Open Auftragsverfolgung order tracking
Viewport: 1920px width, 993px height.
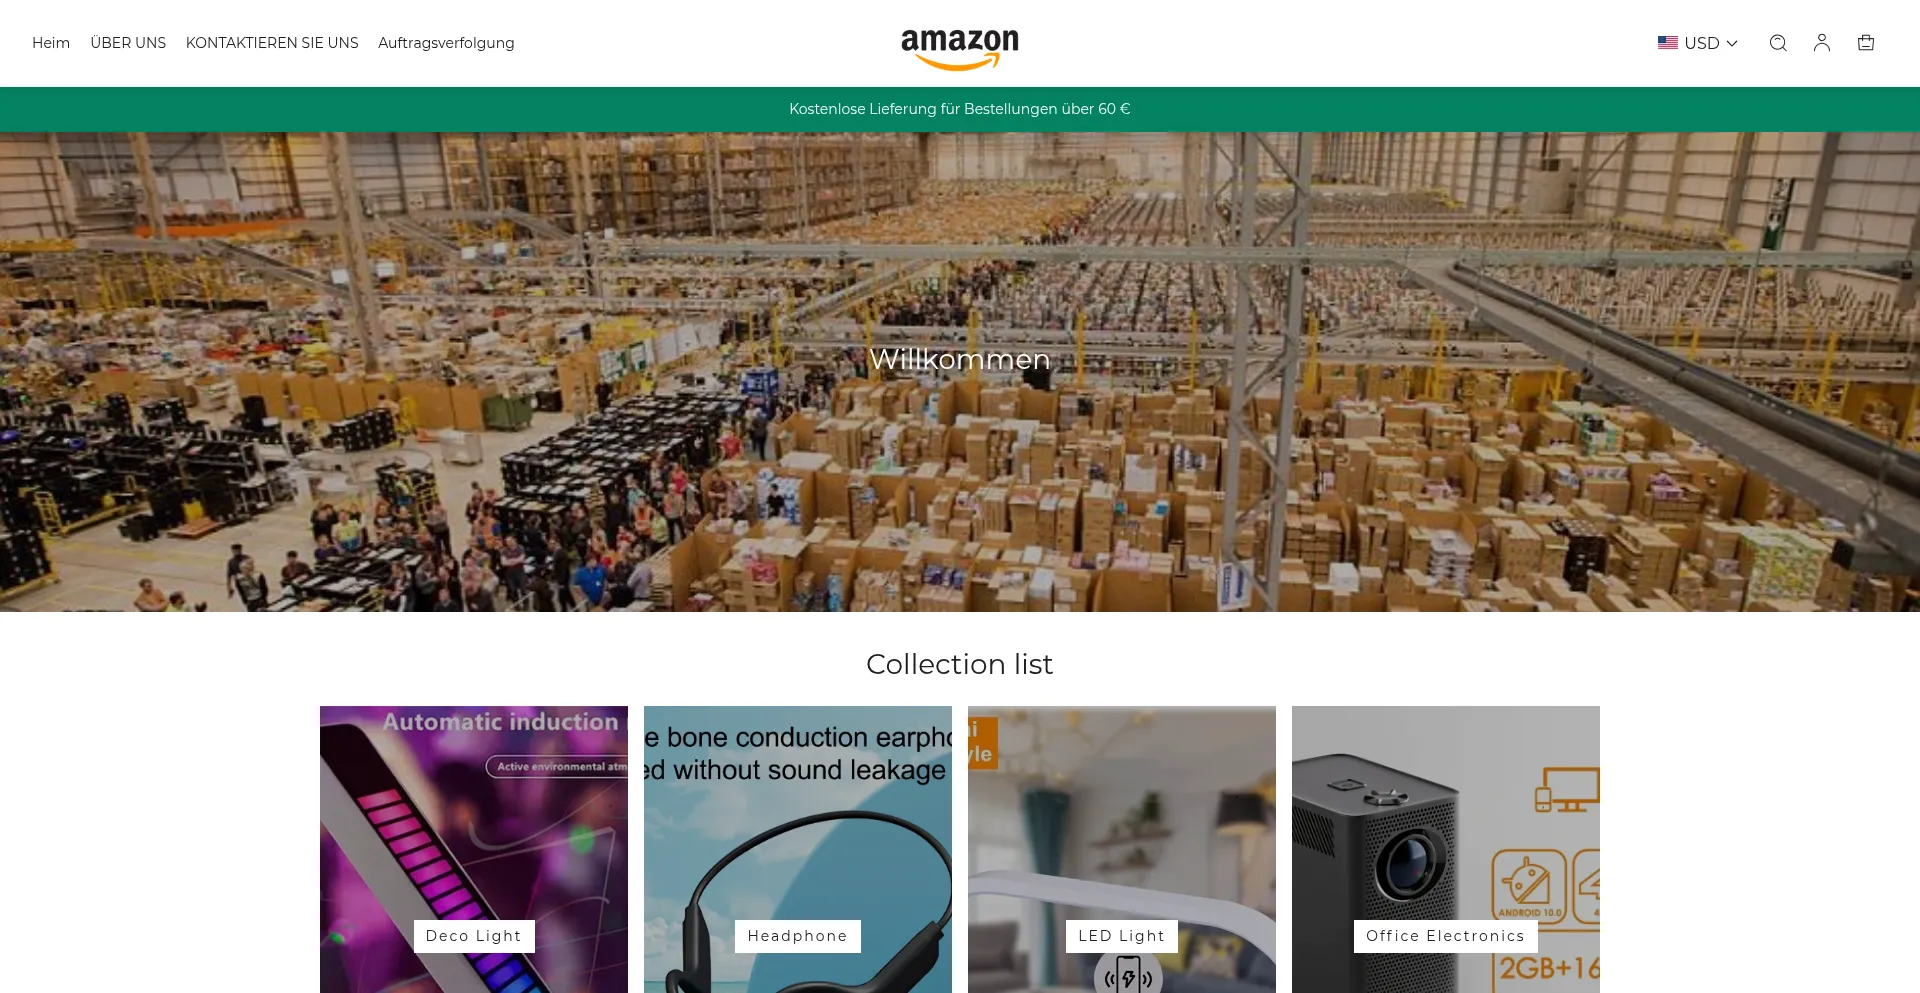(x=446, y=43)
